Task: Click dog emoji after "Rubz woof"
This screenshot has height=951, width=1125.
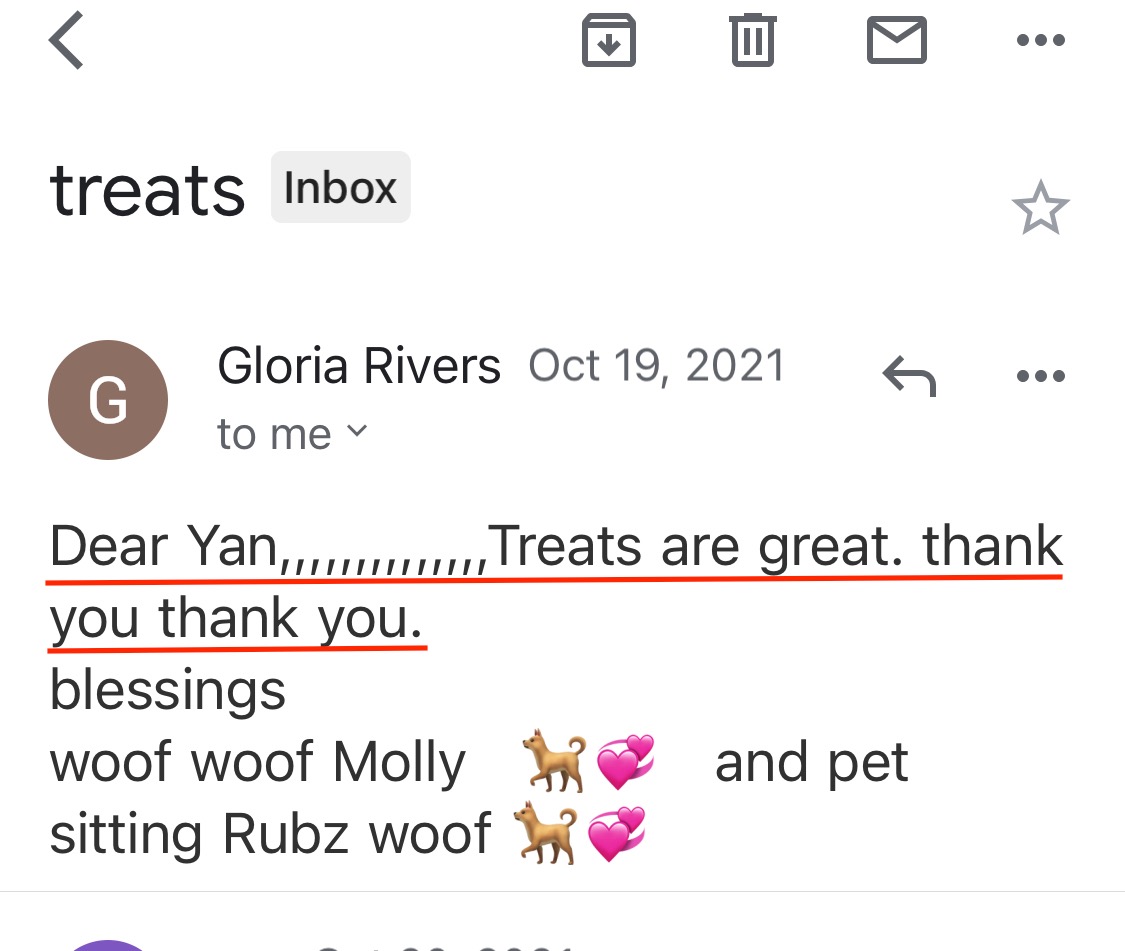Action: point(544,834)
